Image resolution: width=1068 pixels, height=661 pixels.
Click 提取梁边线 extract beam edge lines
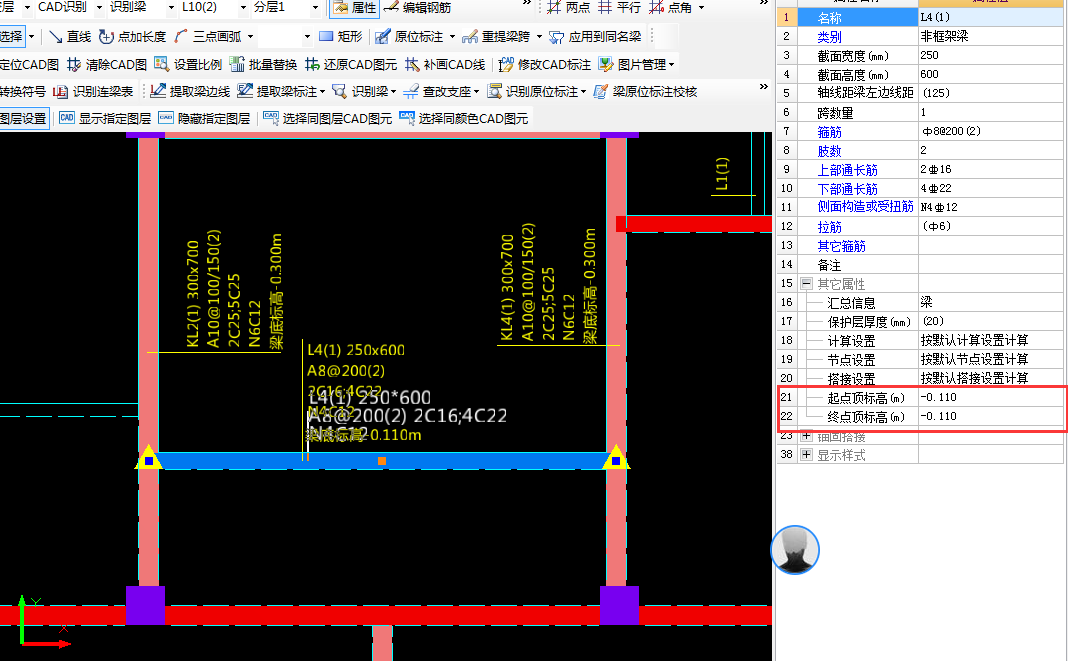[190, 91]
